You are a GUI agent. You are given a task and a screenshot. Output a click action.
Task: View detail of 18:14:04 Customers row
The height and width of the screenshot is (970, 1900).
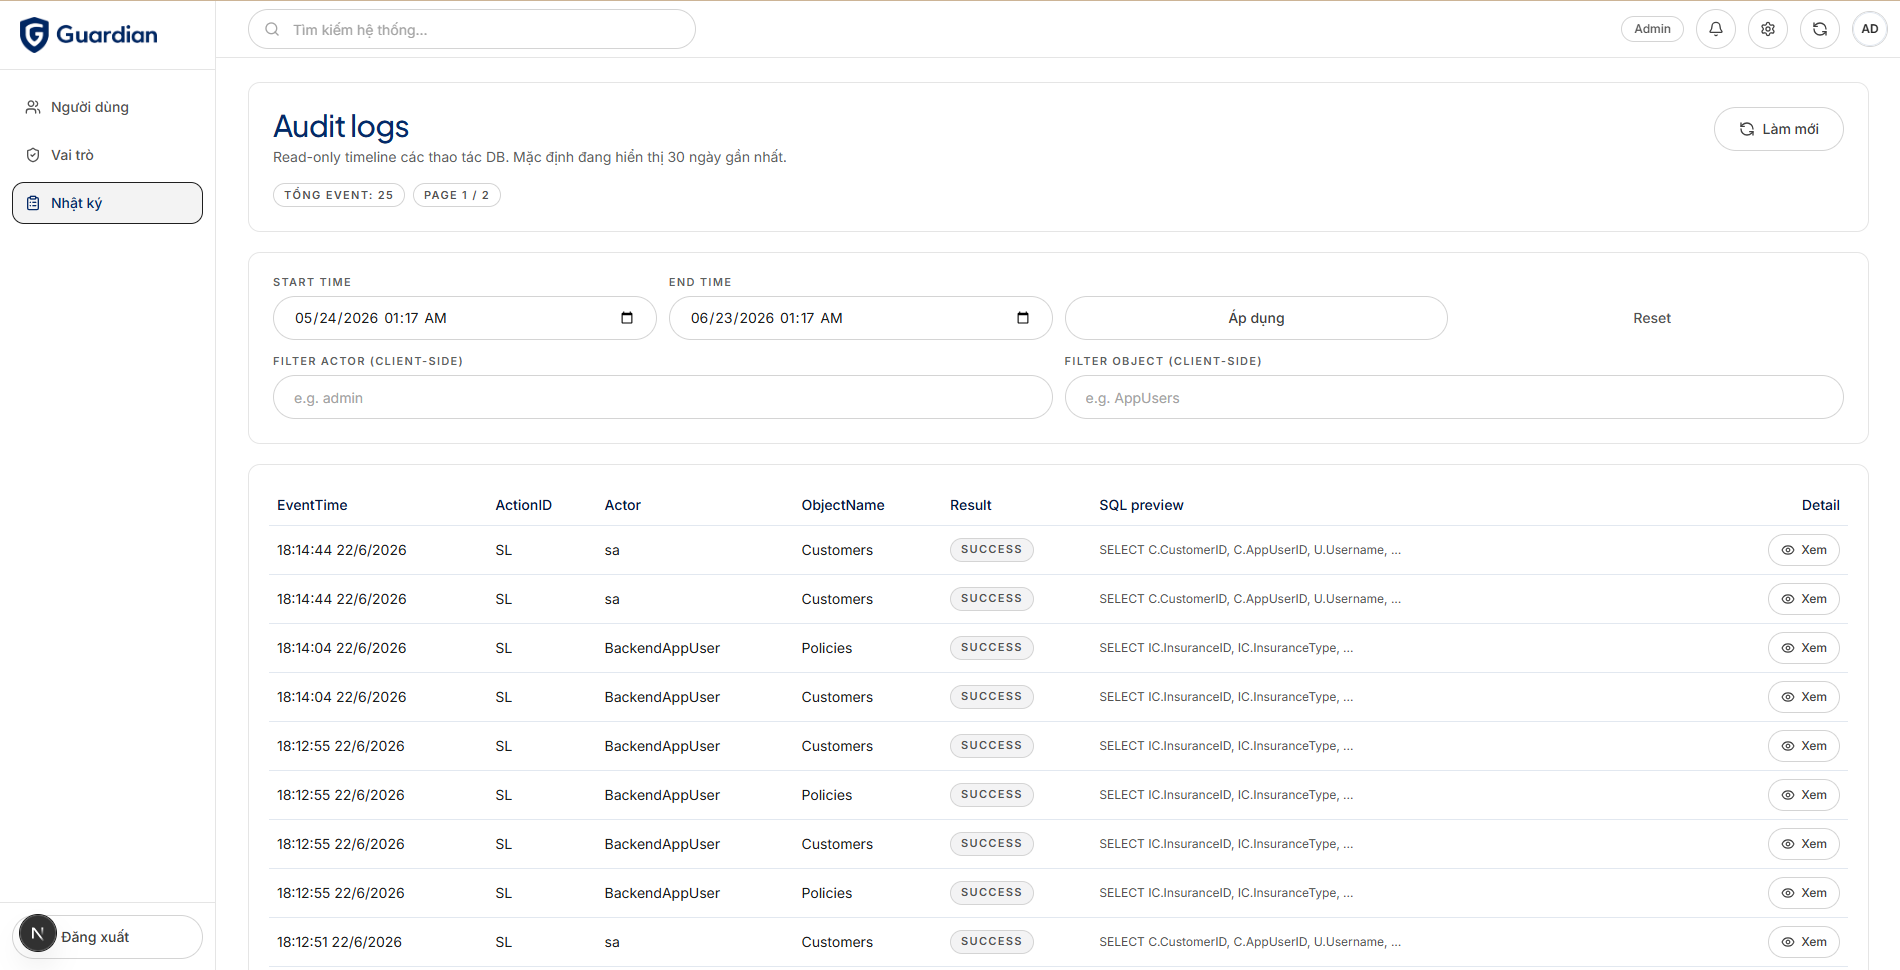pos(1804,697)
